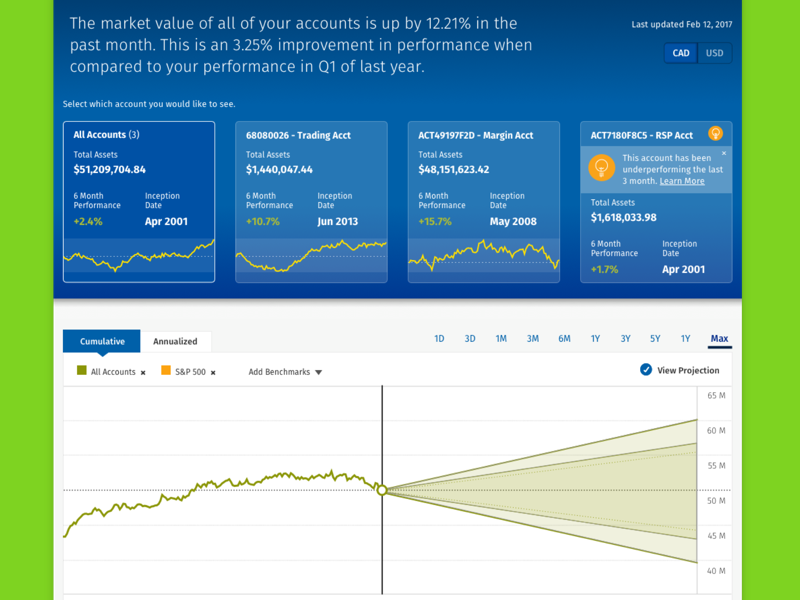The image size is (800, 600).
Task: Select the All Accounts (3) card
Action: tap(139, 202)
